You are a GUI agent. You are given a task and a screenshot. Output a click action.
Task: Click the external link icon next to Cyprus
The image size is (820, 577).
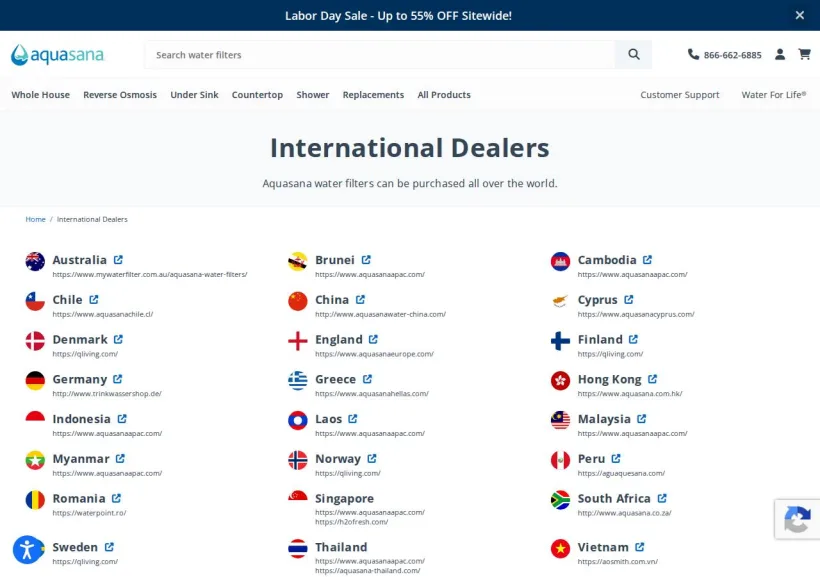(x=629, y=299)
